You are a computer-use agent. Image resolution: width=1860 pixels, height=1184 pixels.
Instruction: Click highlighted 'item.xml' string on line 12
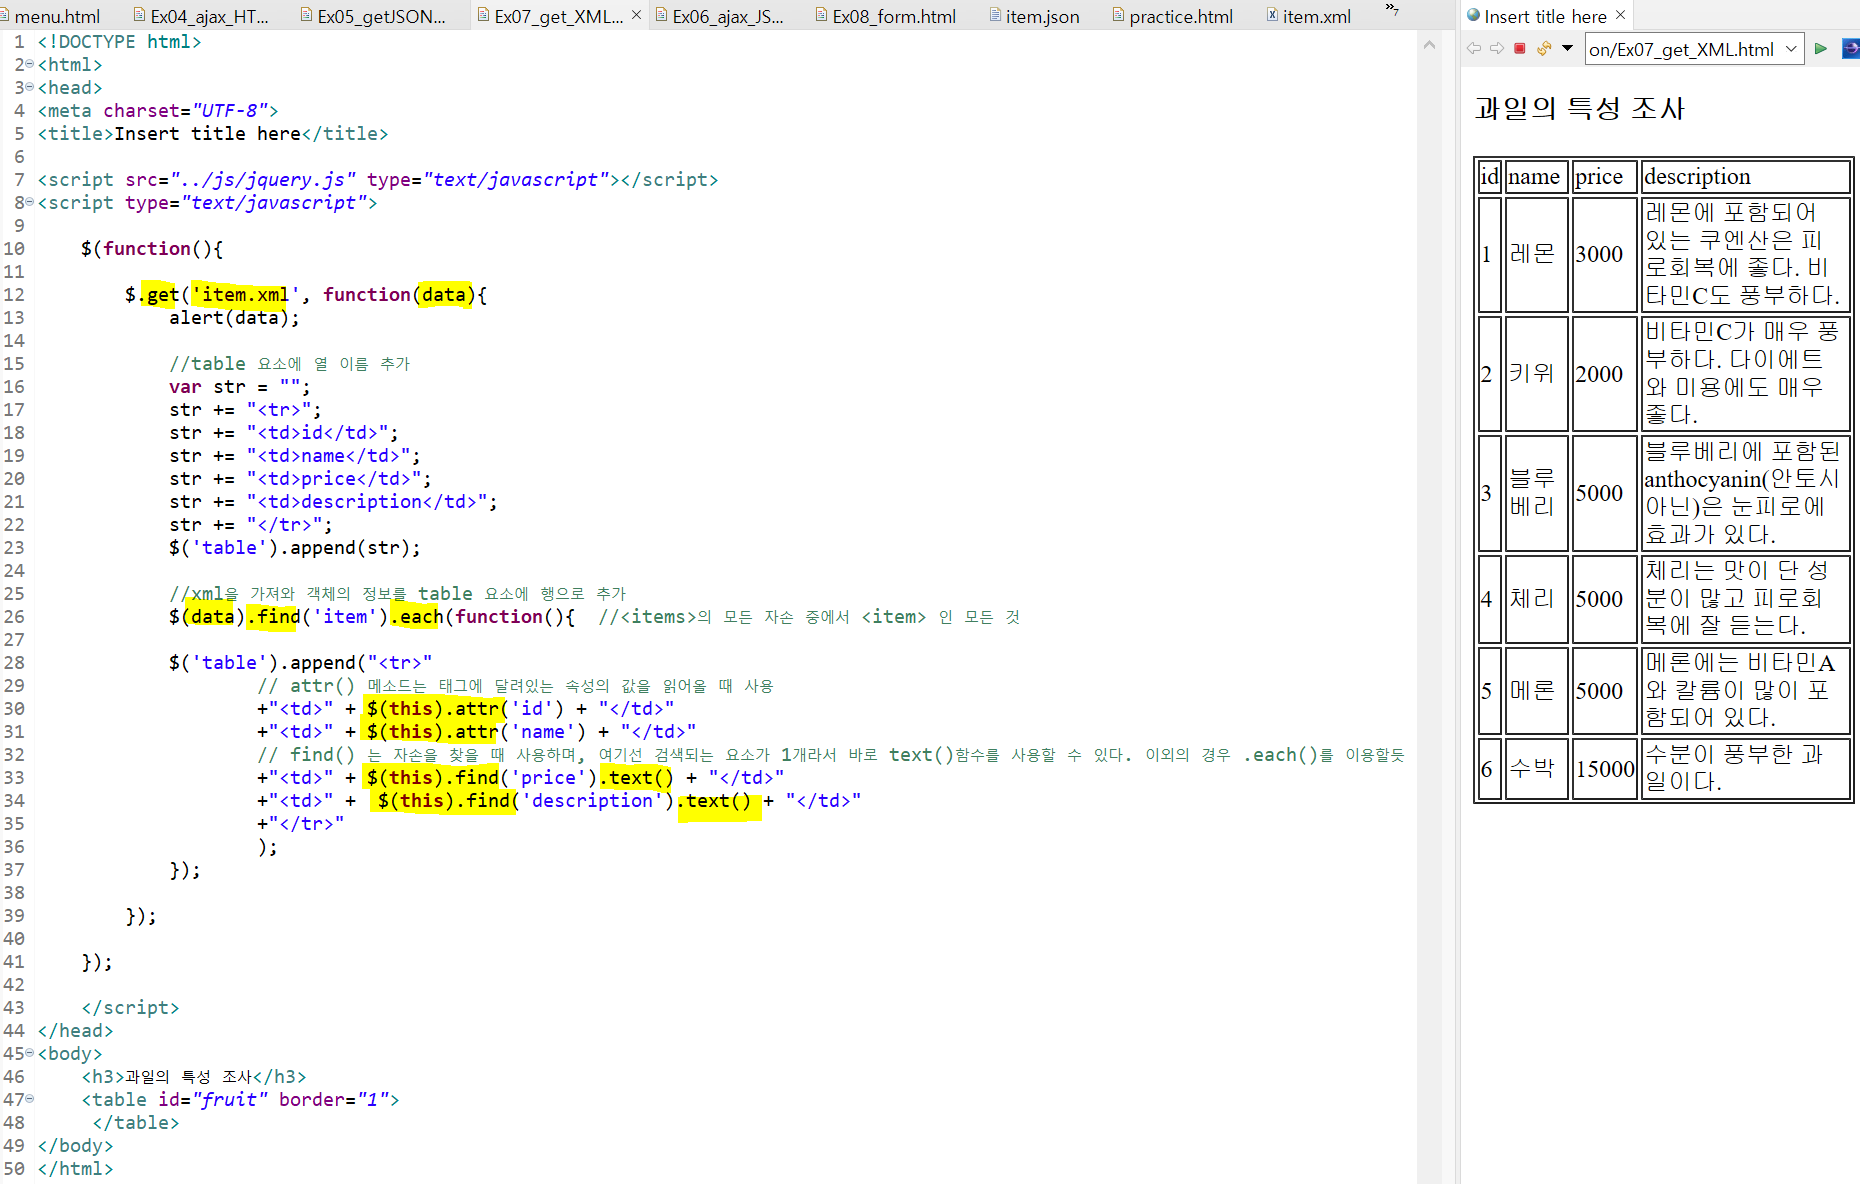click(x=245, y=295)
